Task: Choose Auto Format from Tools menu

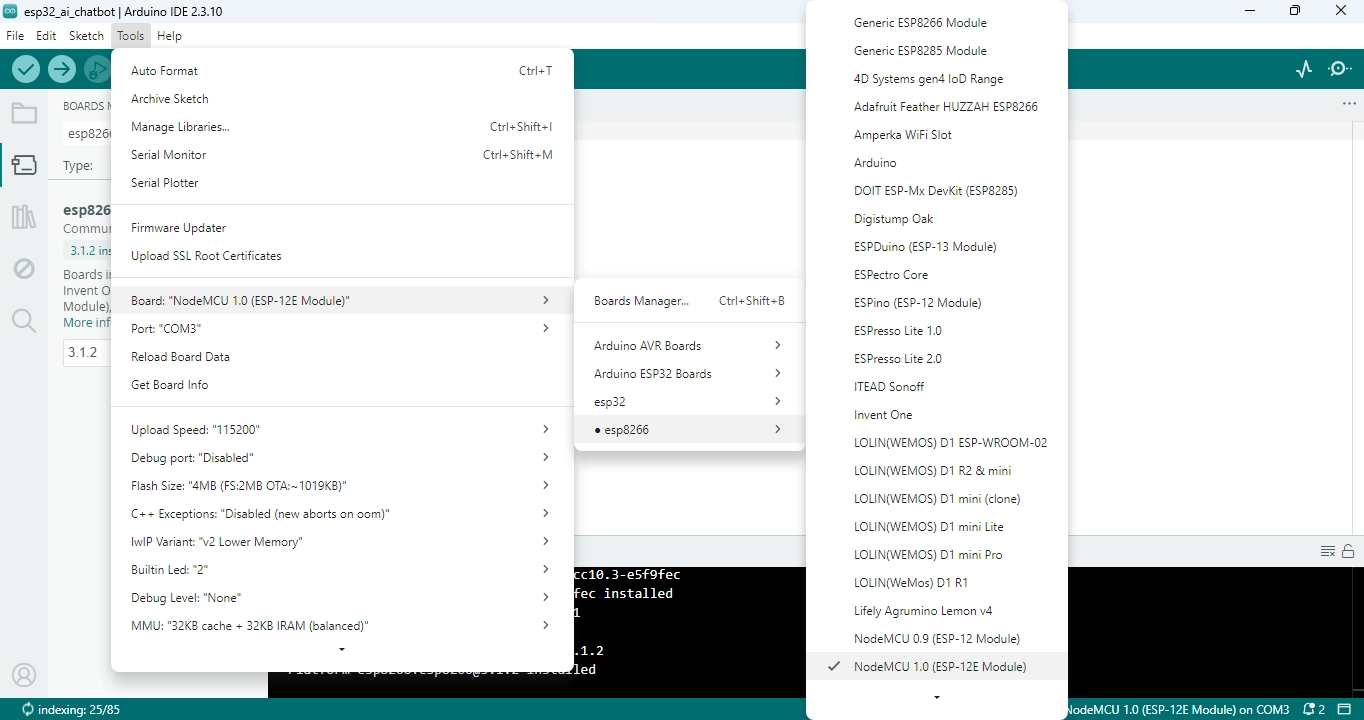Action: pos(342,71)
